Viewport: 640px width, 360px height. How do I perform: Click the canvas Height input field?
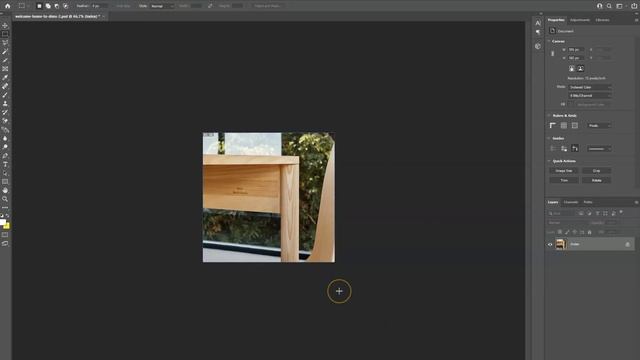576,58
